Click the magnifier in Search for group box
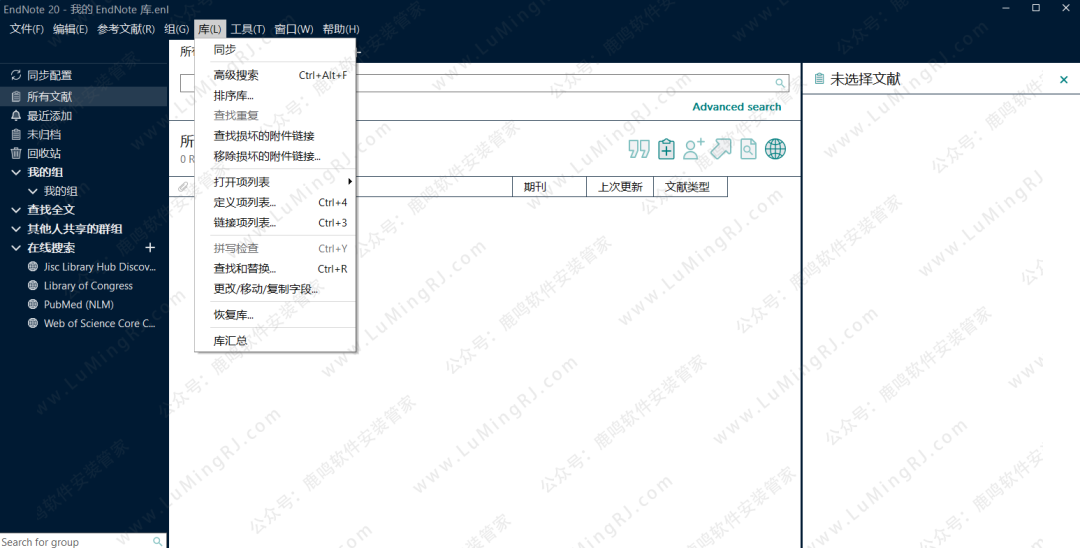 158,542
